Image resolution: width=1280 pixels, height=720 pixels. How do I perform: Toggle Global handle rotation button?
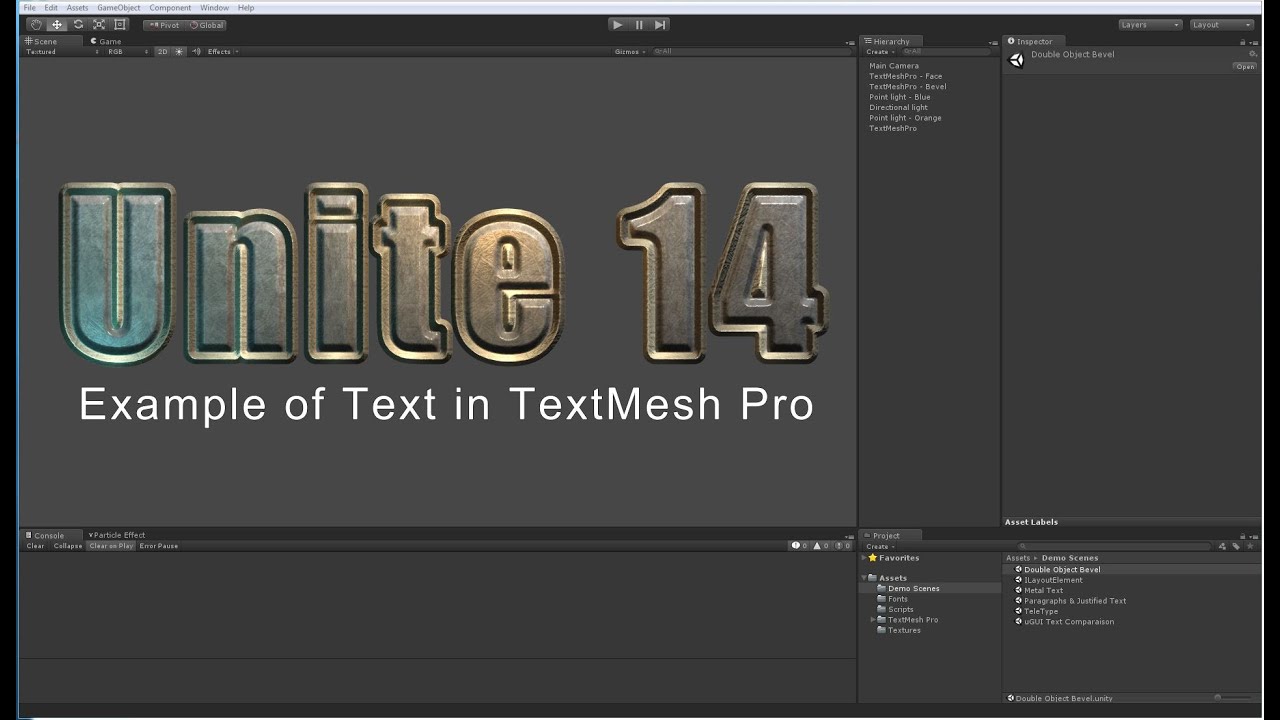pos(207,25)
